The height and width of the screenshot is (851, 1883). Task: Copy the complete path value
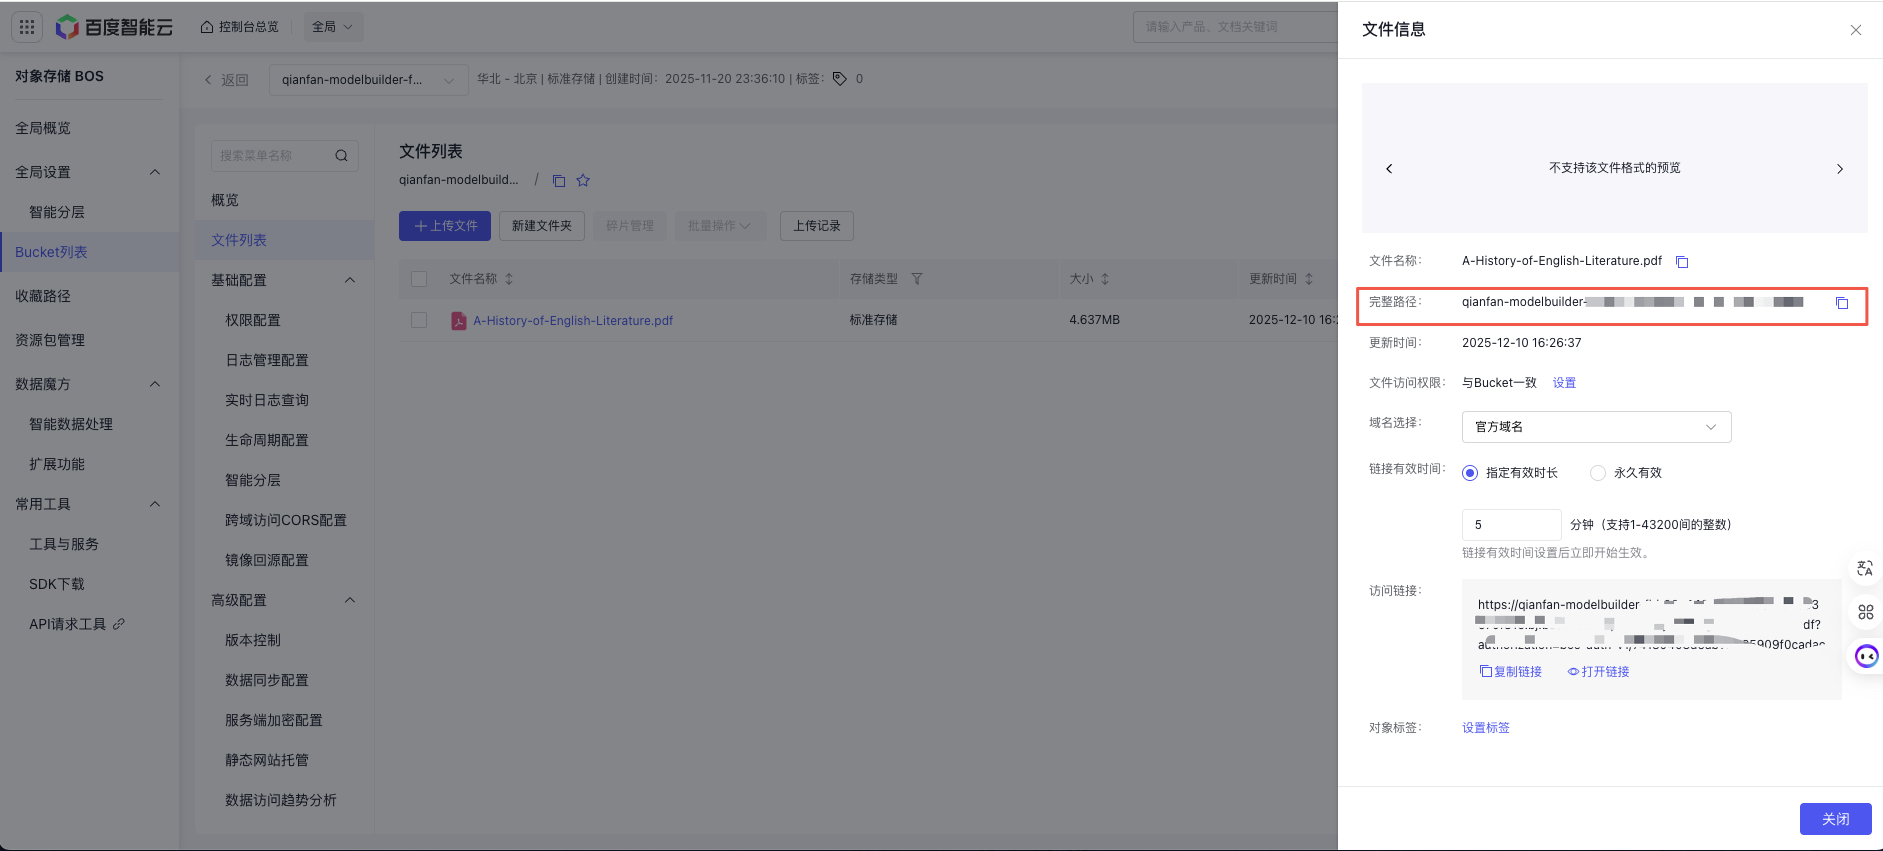tap(1841, 303)
